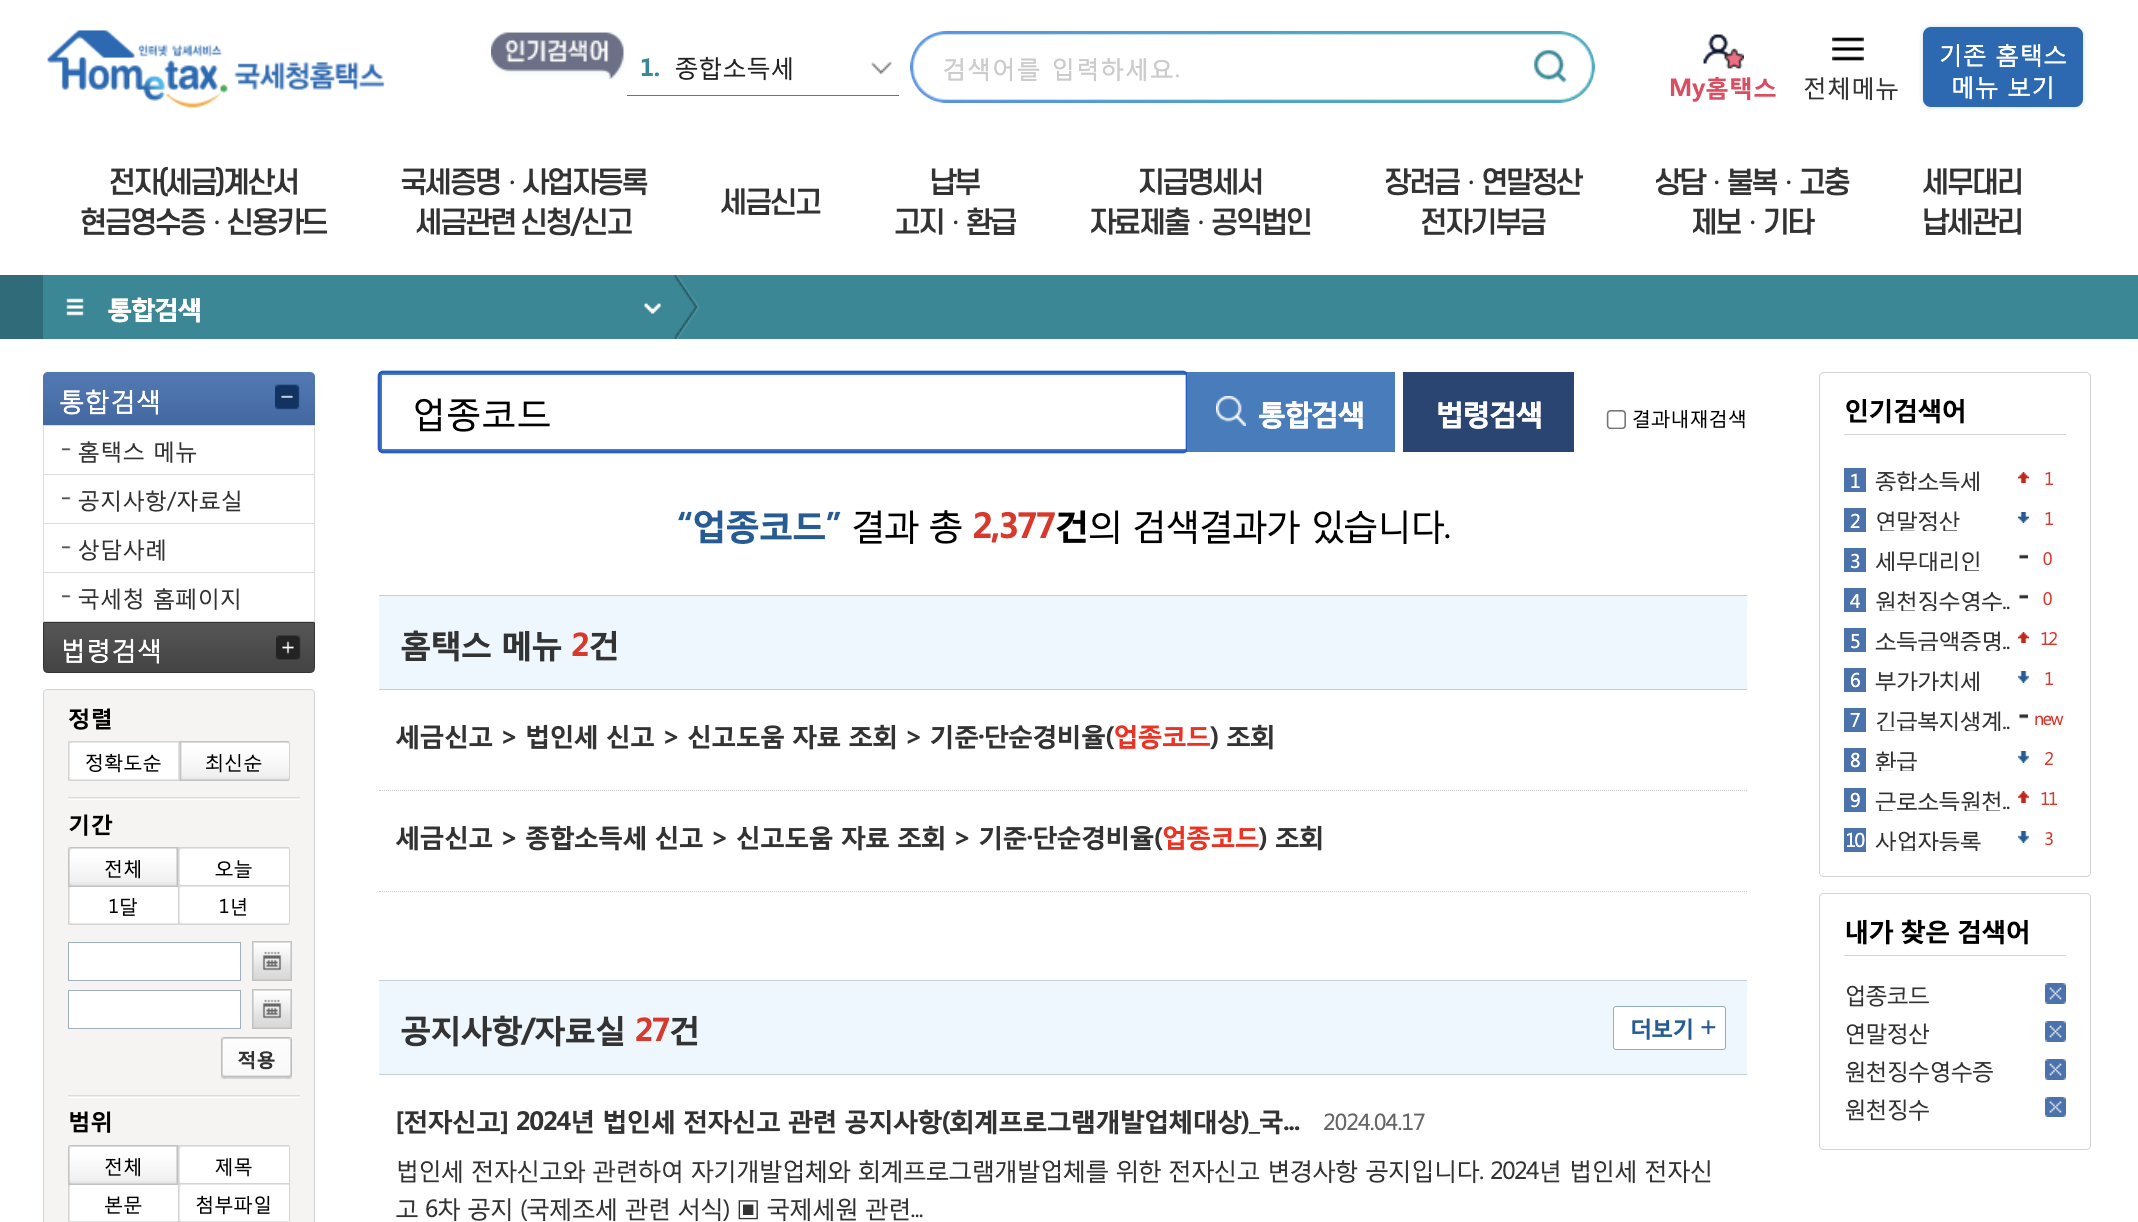Click 더보기 for 공지사항/자료실 results

[1669, 1028]
